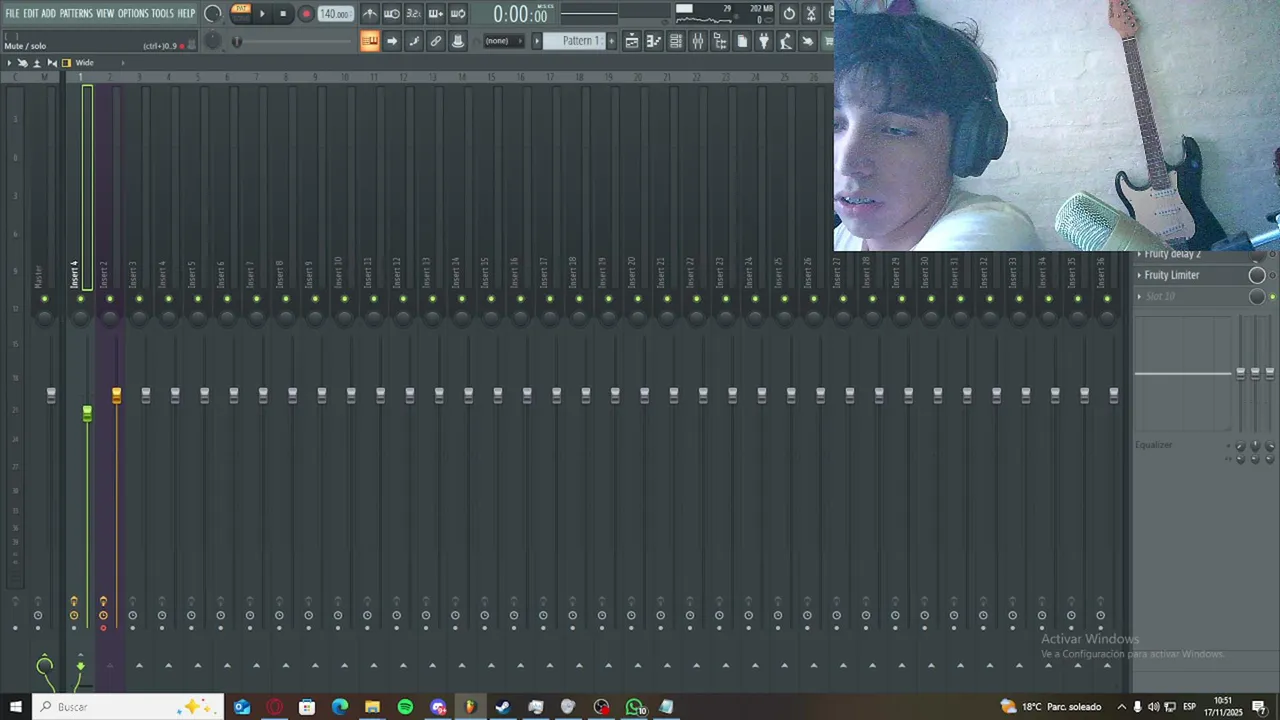Mute the Insert 10 track LED
Image resolution: width=1280 pixels, height=720 pixels.
point(344,299)
